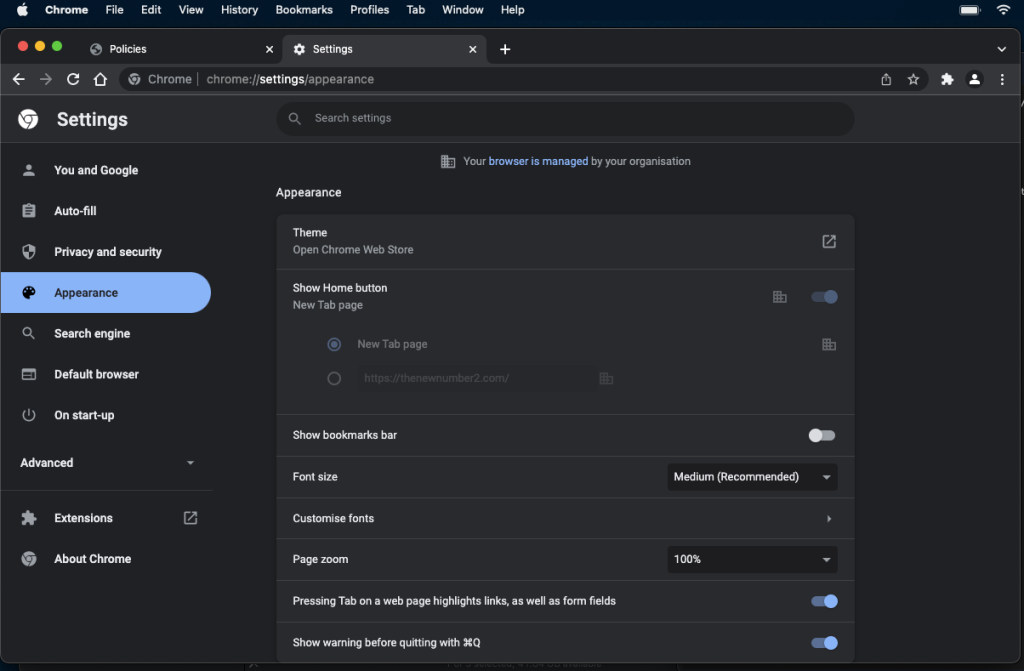Open Customise fonts arrow
This screenshot has width=1024, height=671.
click(x=829, y=519)
